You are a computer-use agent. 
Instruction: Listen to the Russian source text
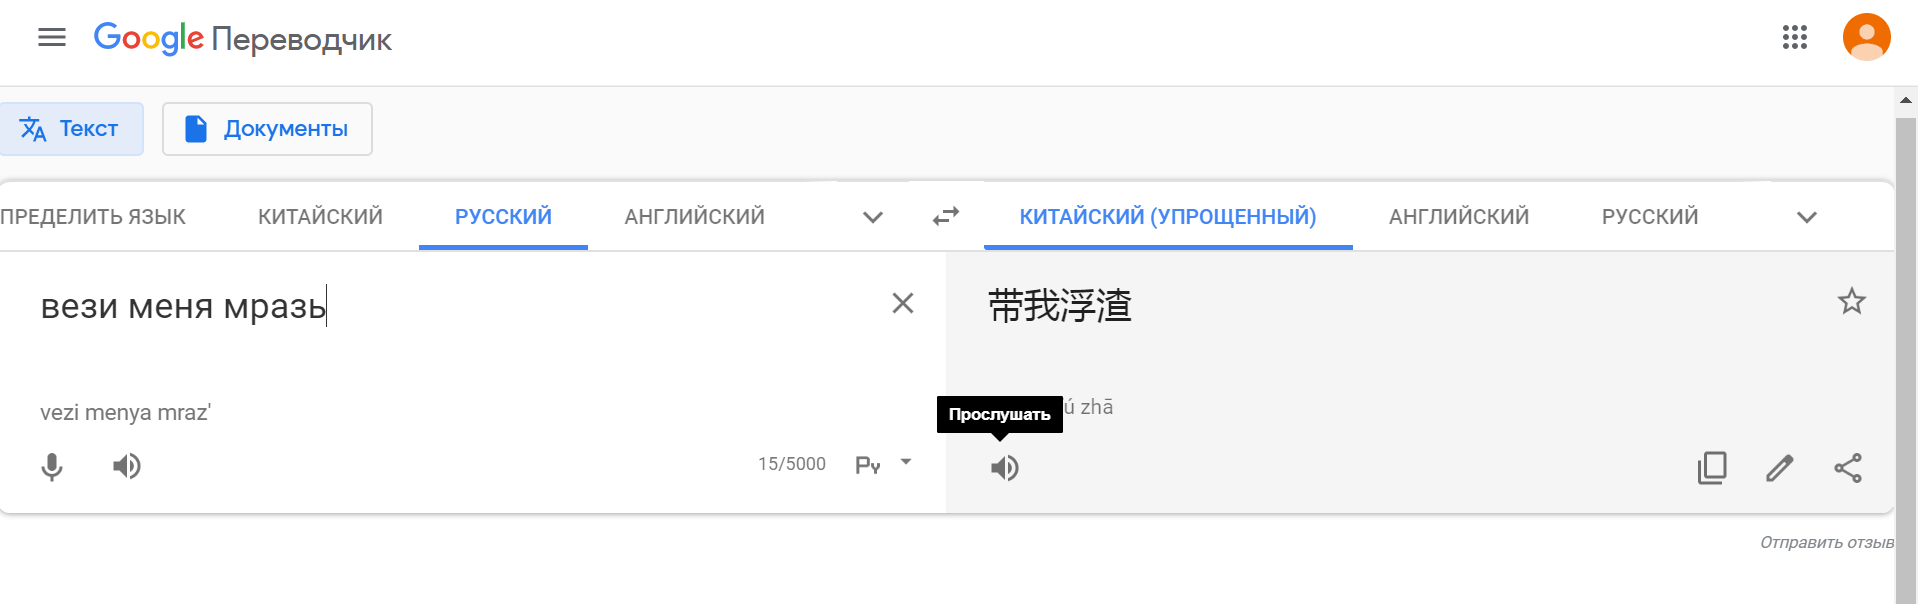pyautogui.click(x=127, y=466)
